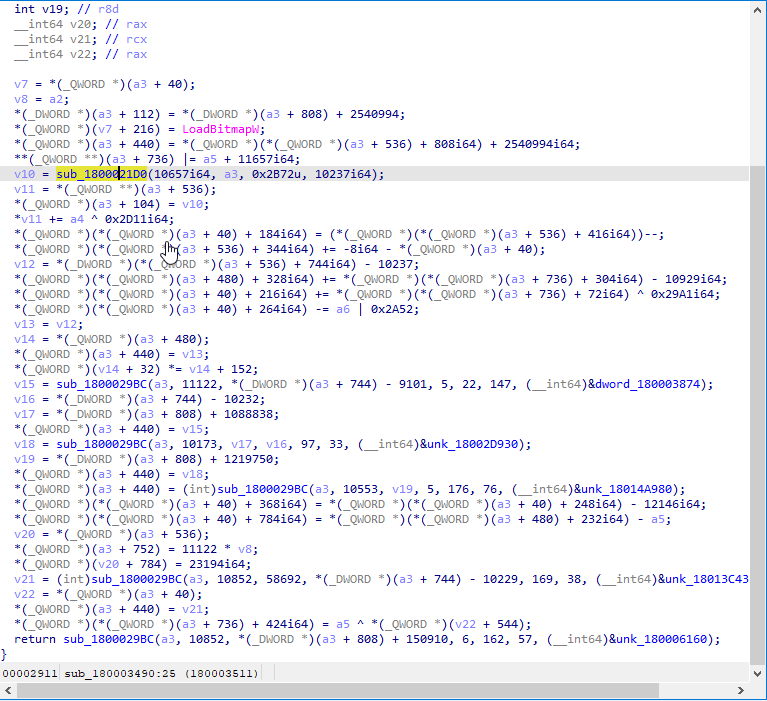Click sub_1800029BC in the v18 assignment
Viewport: 767px width, 701px height.
tap(101, 444)
